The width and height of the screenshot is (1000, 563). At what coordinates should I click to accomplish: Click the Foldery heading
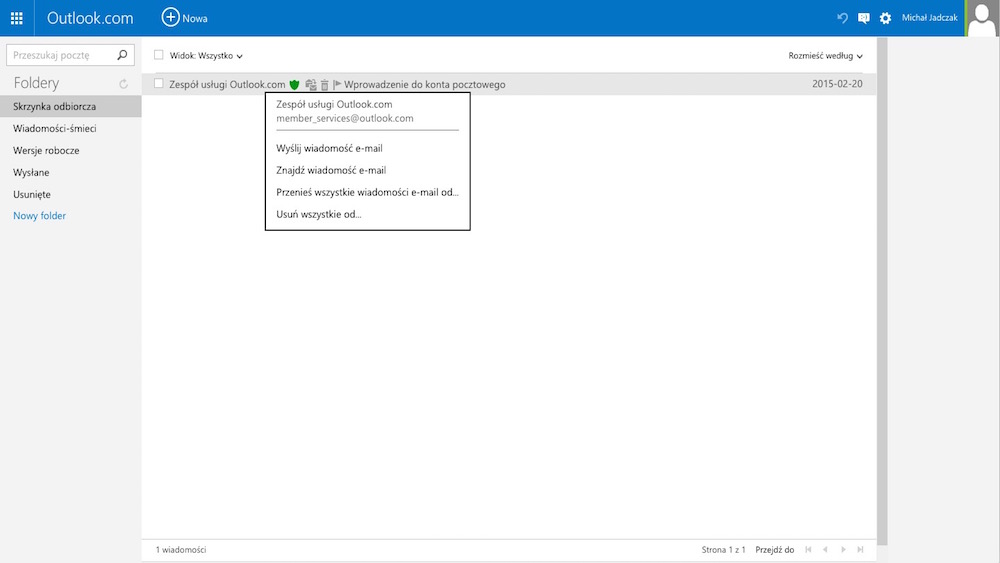[36, 83]
